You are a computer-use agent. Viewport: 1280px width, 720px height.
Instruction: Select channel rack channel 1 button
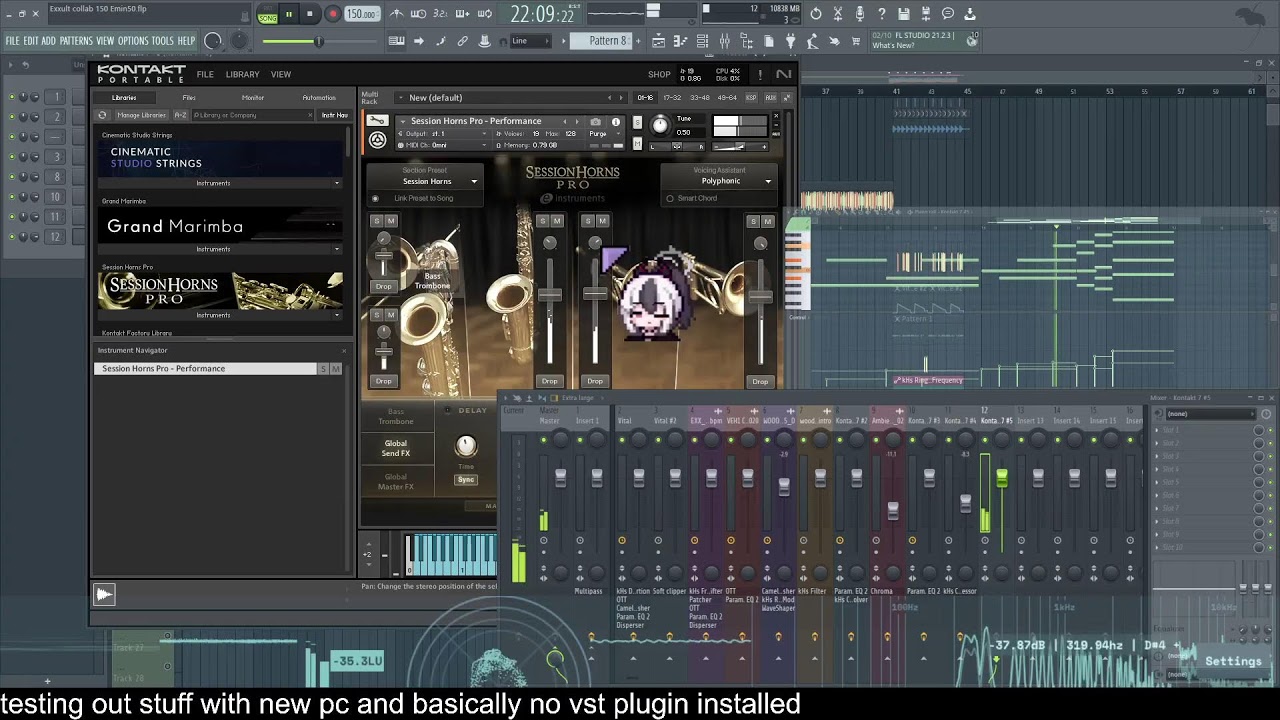tap(56, 97)
